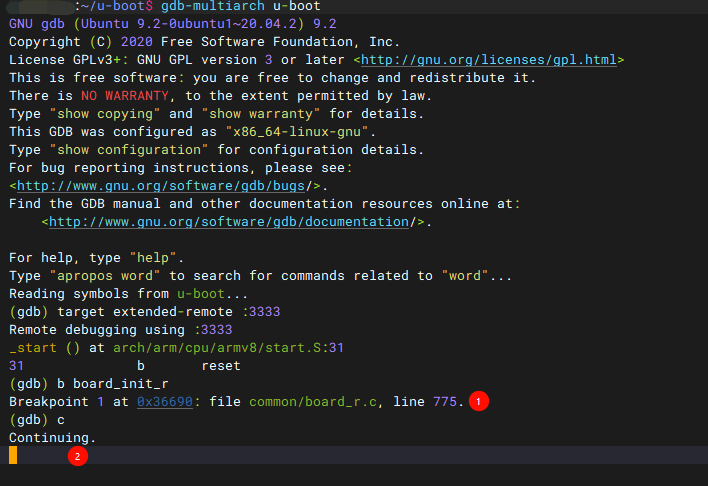Click the red annotation marker numbered 1
Screen dimensions: 708x486
point(478,401)
